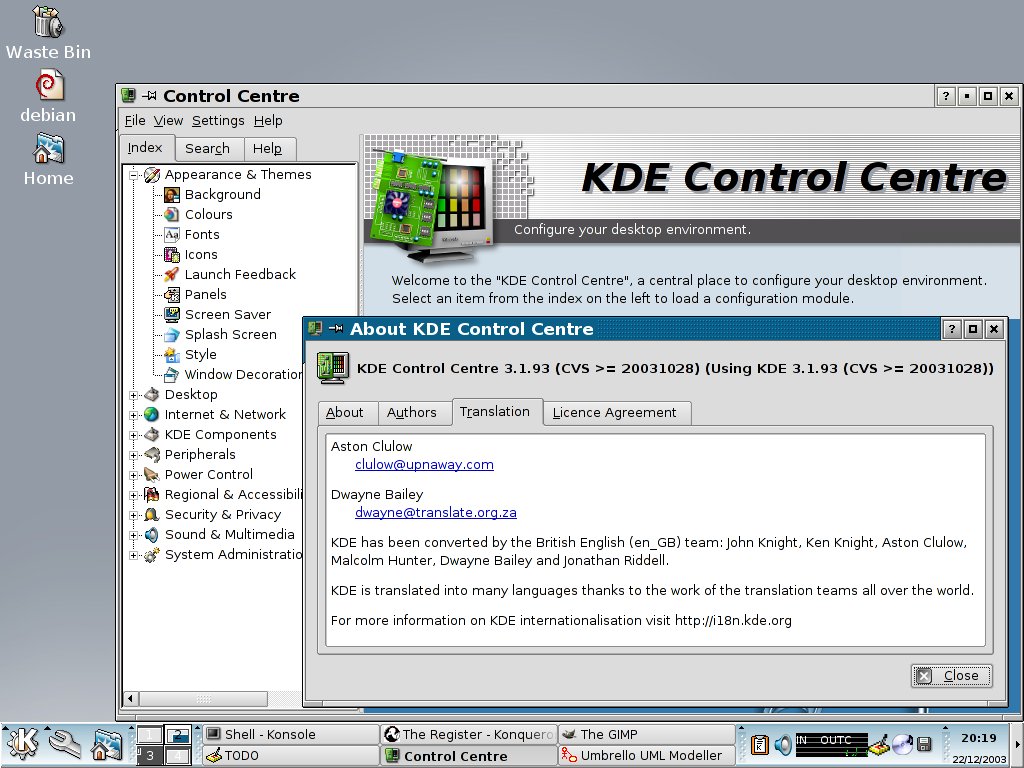Switch to the Search tab

point(208,149)
